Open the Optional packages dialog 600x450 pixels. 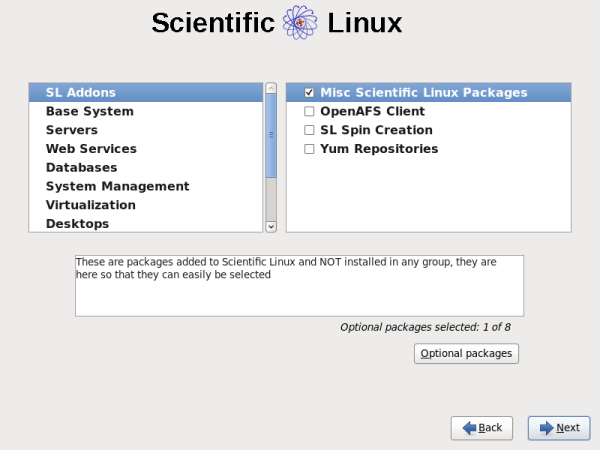466,353
